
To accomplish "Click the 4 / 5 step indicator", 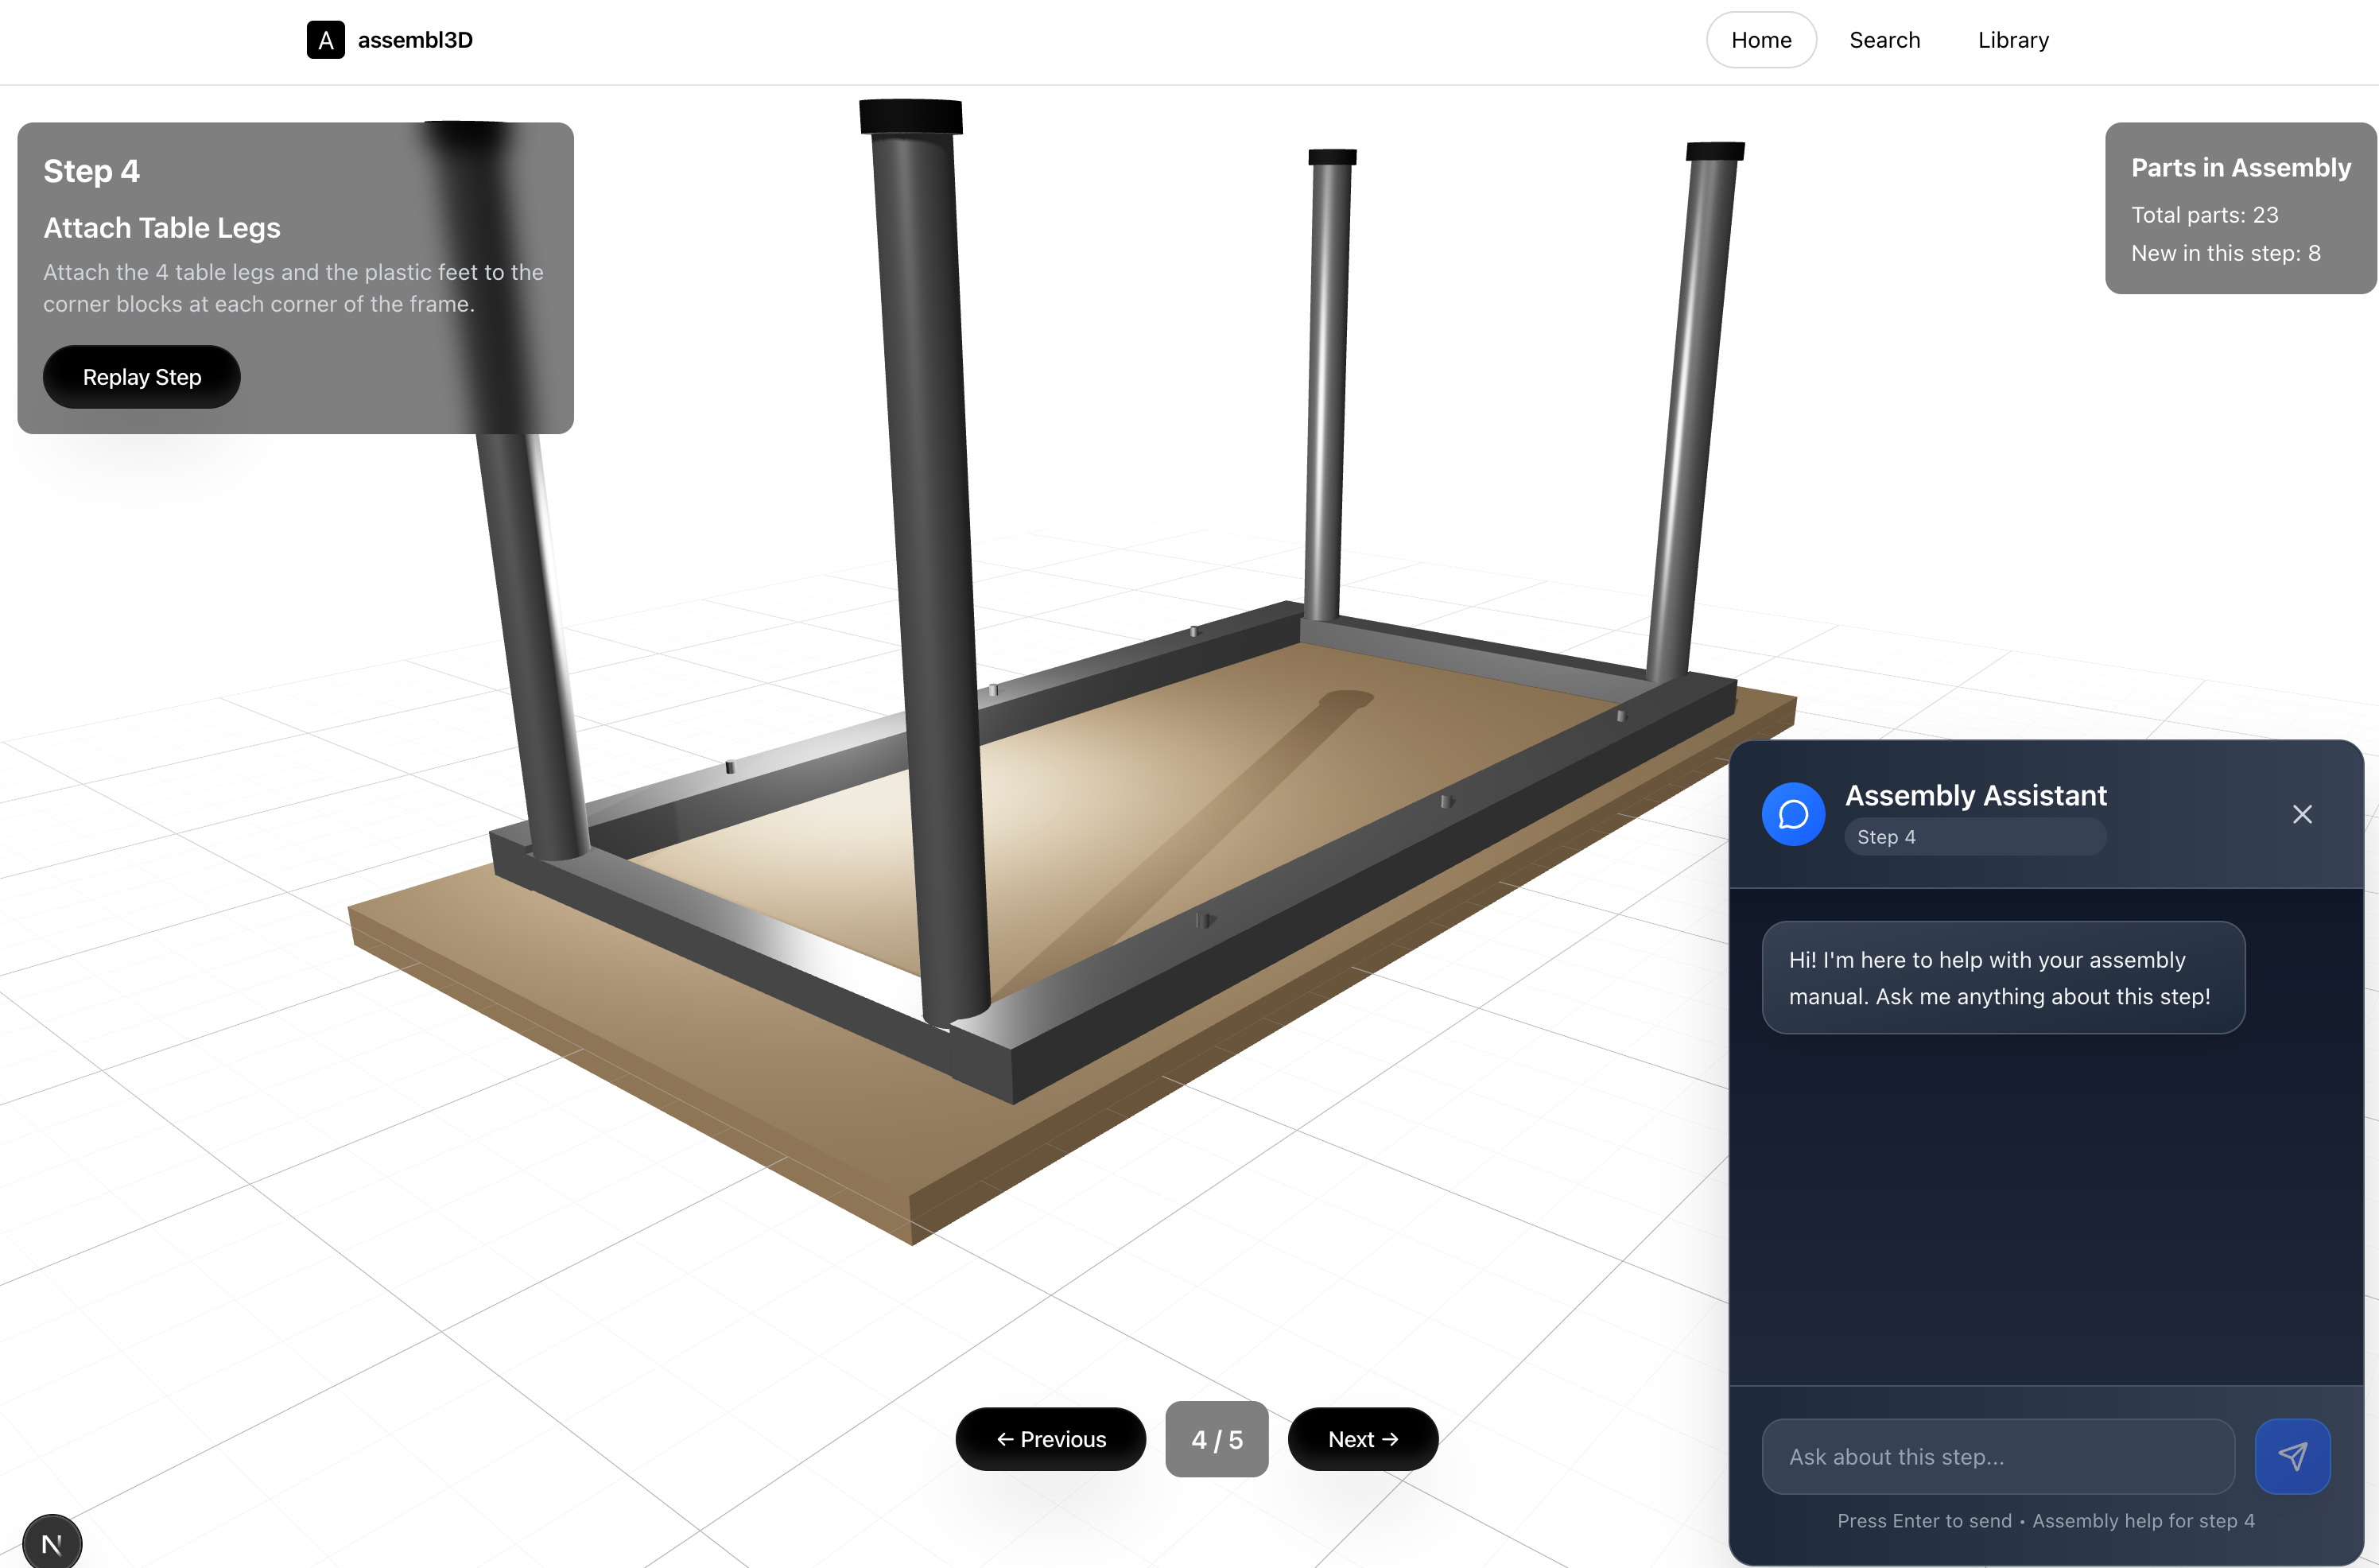I will (1216, 1439).
